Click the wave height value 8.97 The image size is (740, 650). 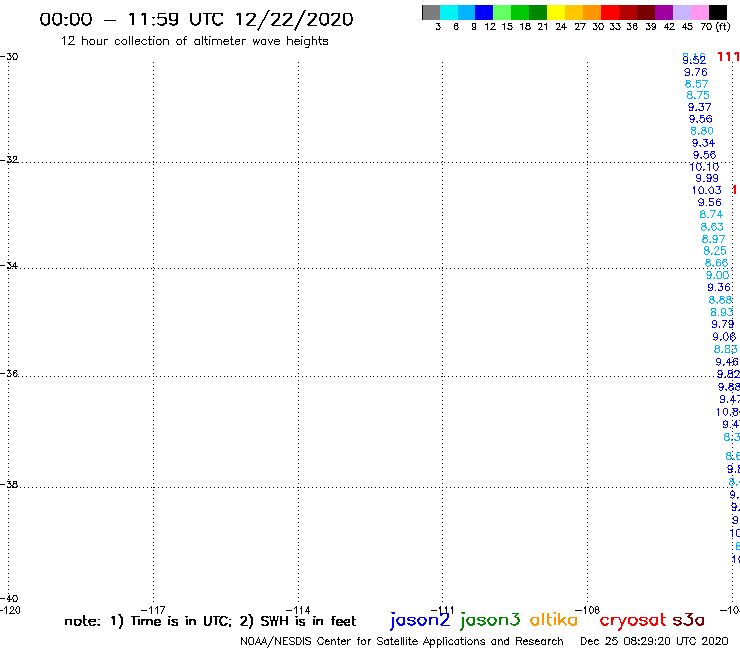point(713,239)
